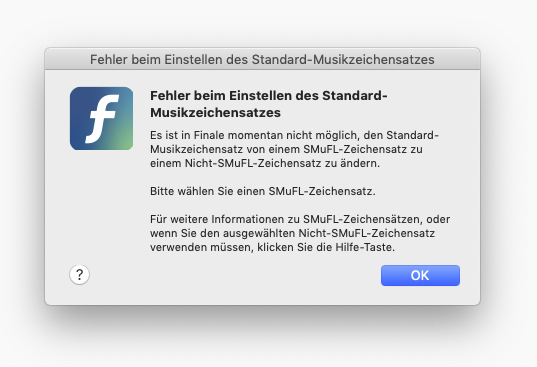Click the word 'oder' in the last paragraph
The width and height of the screenshot is (537, 367).
click(x=438, y=219)
